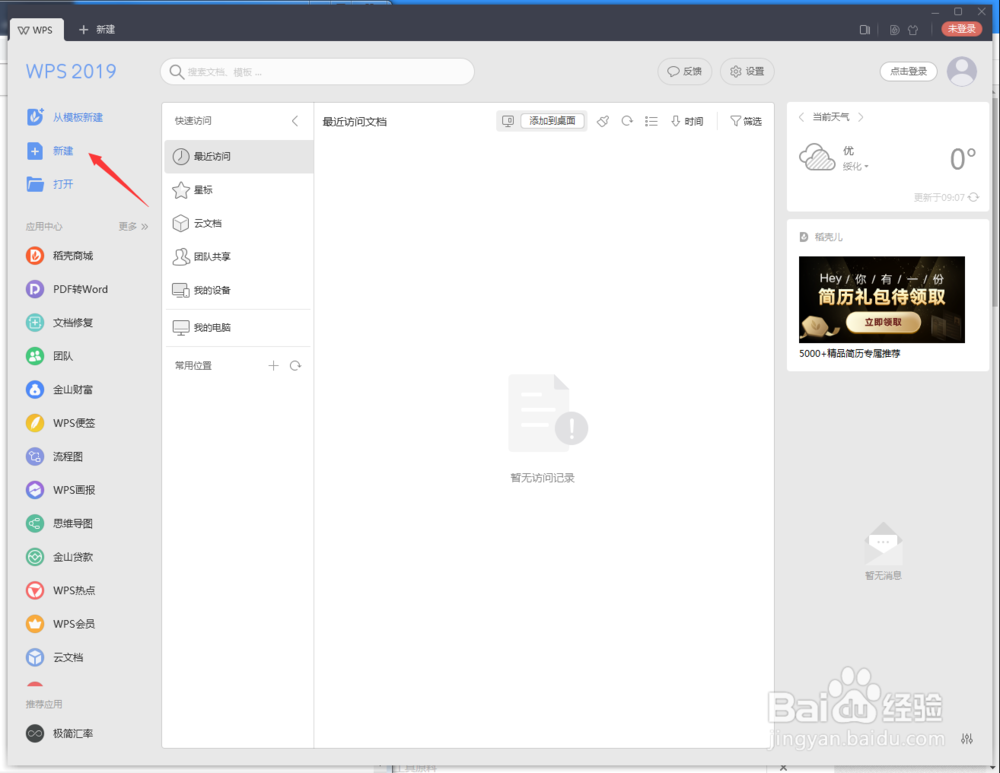Switch list view mode icon
Image resolution: width=1000 pixels, height=773 pixels.
(x=651, y=121)
